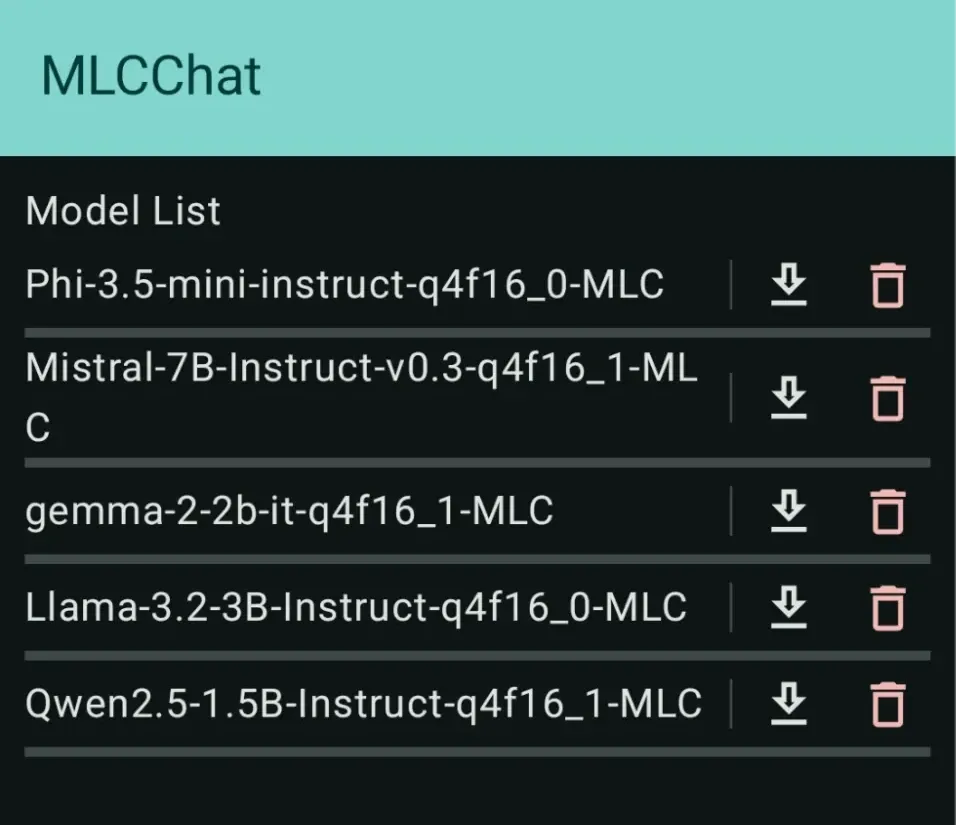Image resolution: width=956 pixels, height=825 pixels.
Task: Select the Mistral-7B-Instruct model entry
Action: tap(360, 395)
